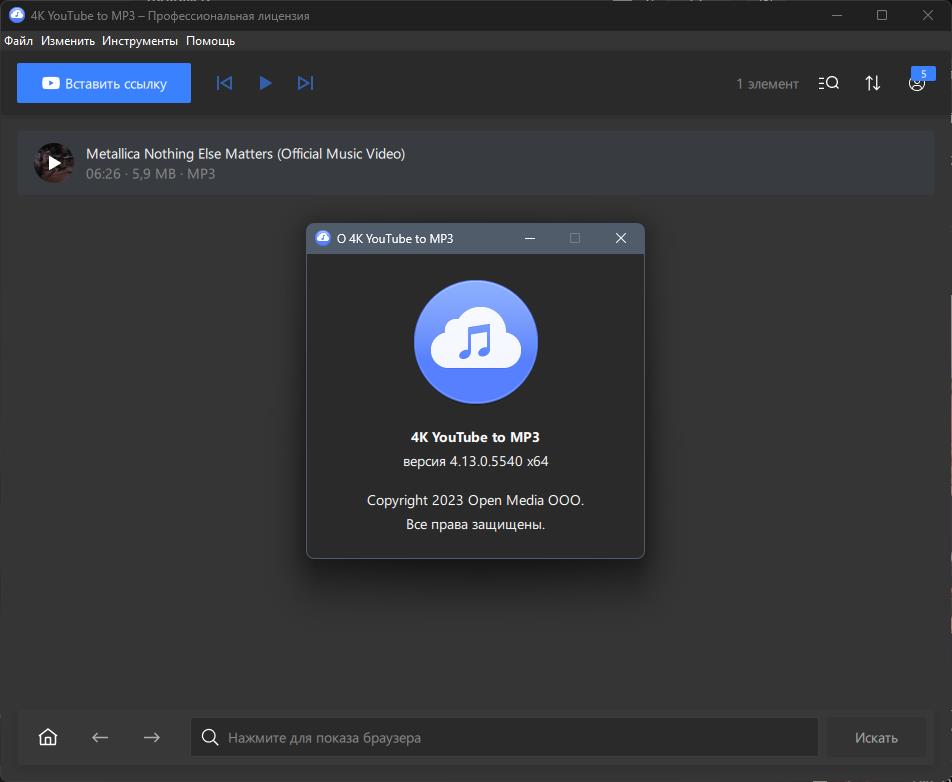Open the sort order arrows icon
The width and height of the screenshot is (952, 782).
[872, 83]
